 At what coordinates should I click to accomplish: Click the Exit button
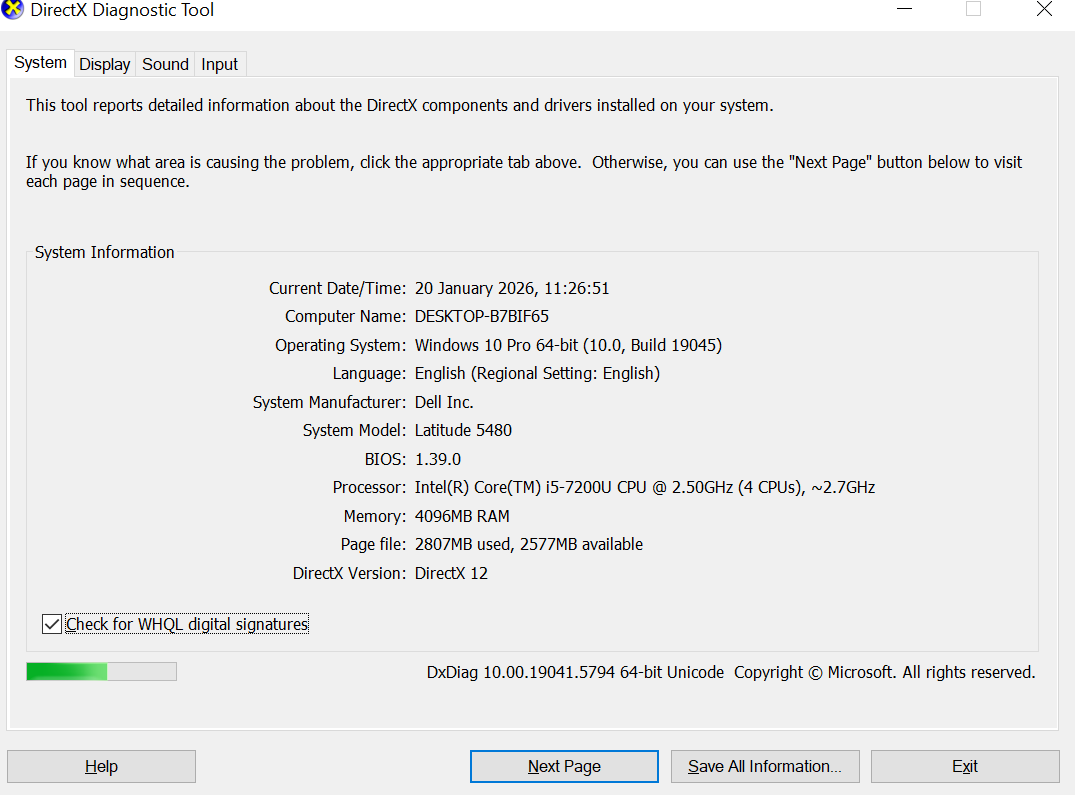[x=964, y=766]
